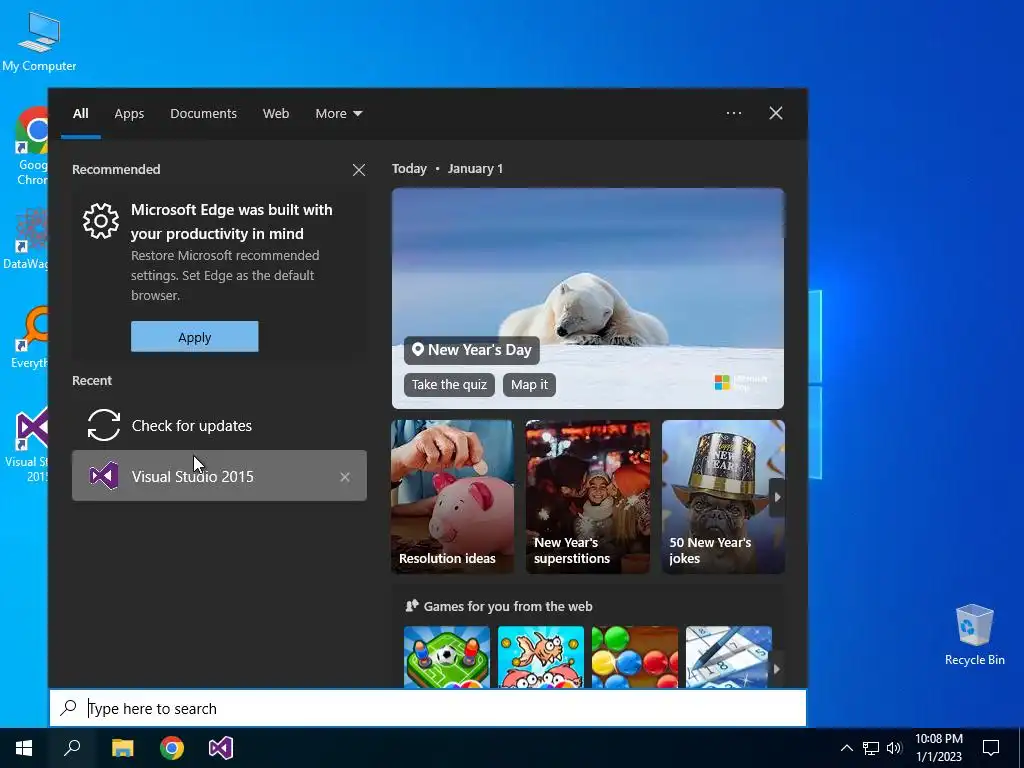
Task: Click the volume speaker tray icon
Action: (x=895, y=748)
